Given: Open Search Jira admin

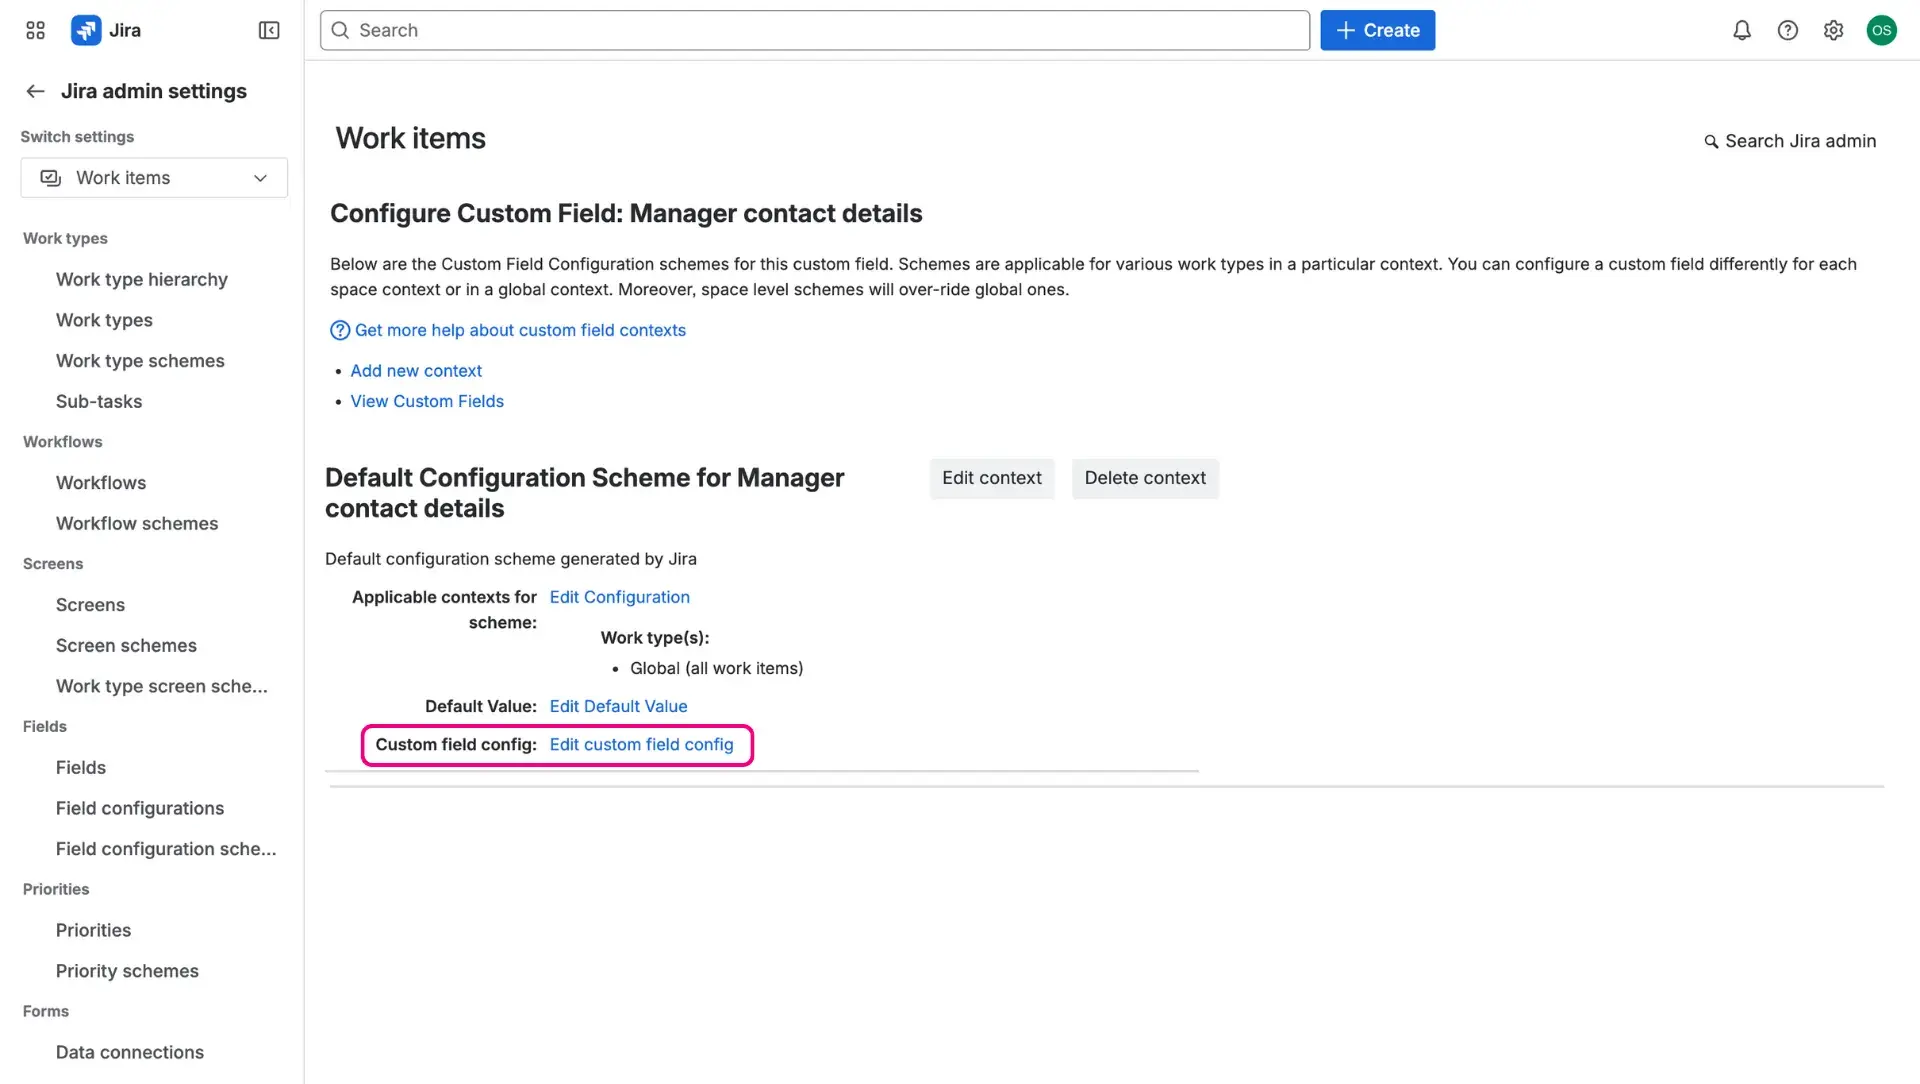Looking at the screenshot, I should tap(1789, 141).
